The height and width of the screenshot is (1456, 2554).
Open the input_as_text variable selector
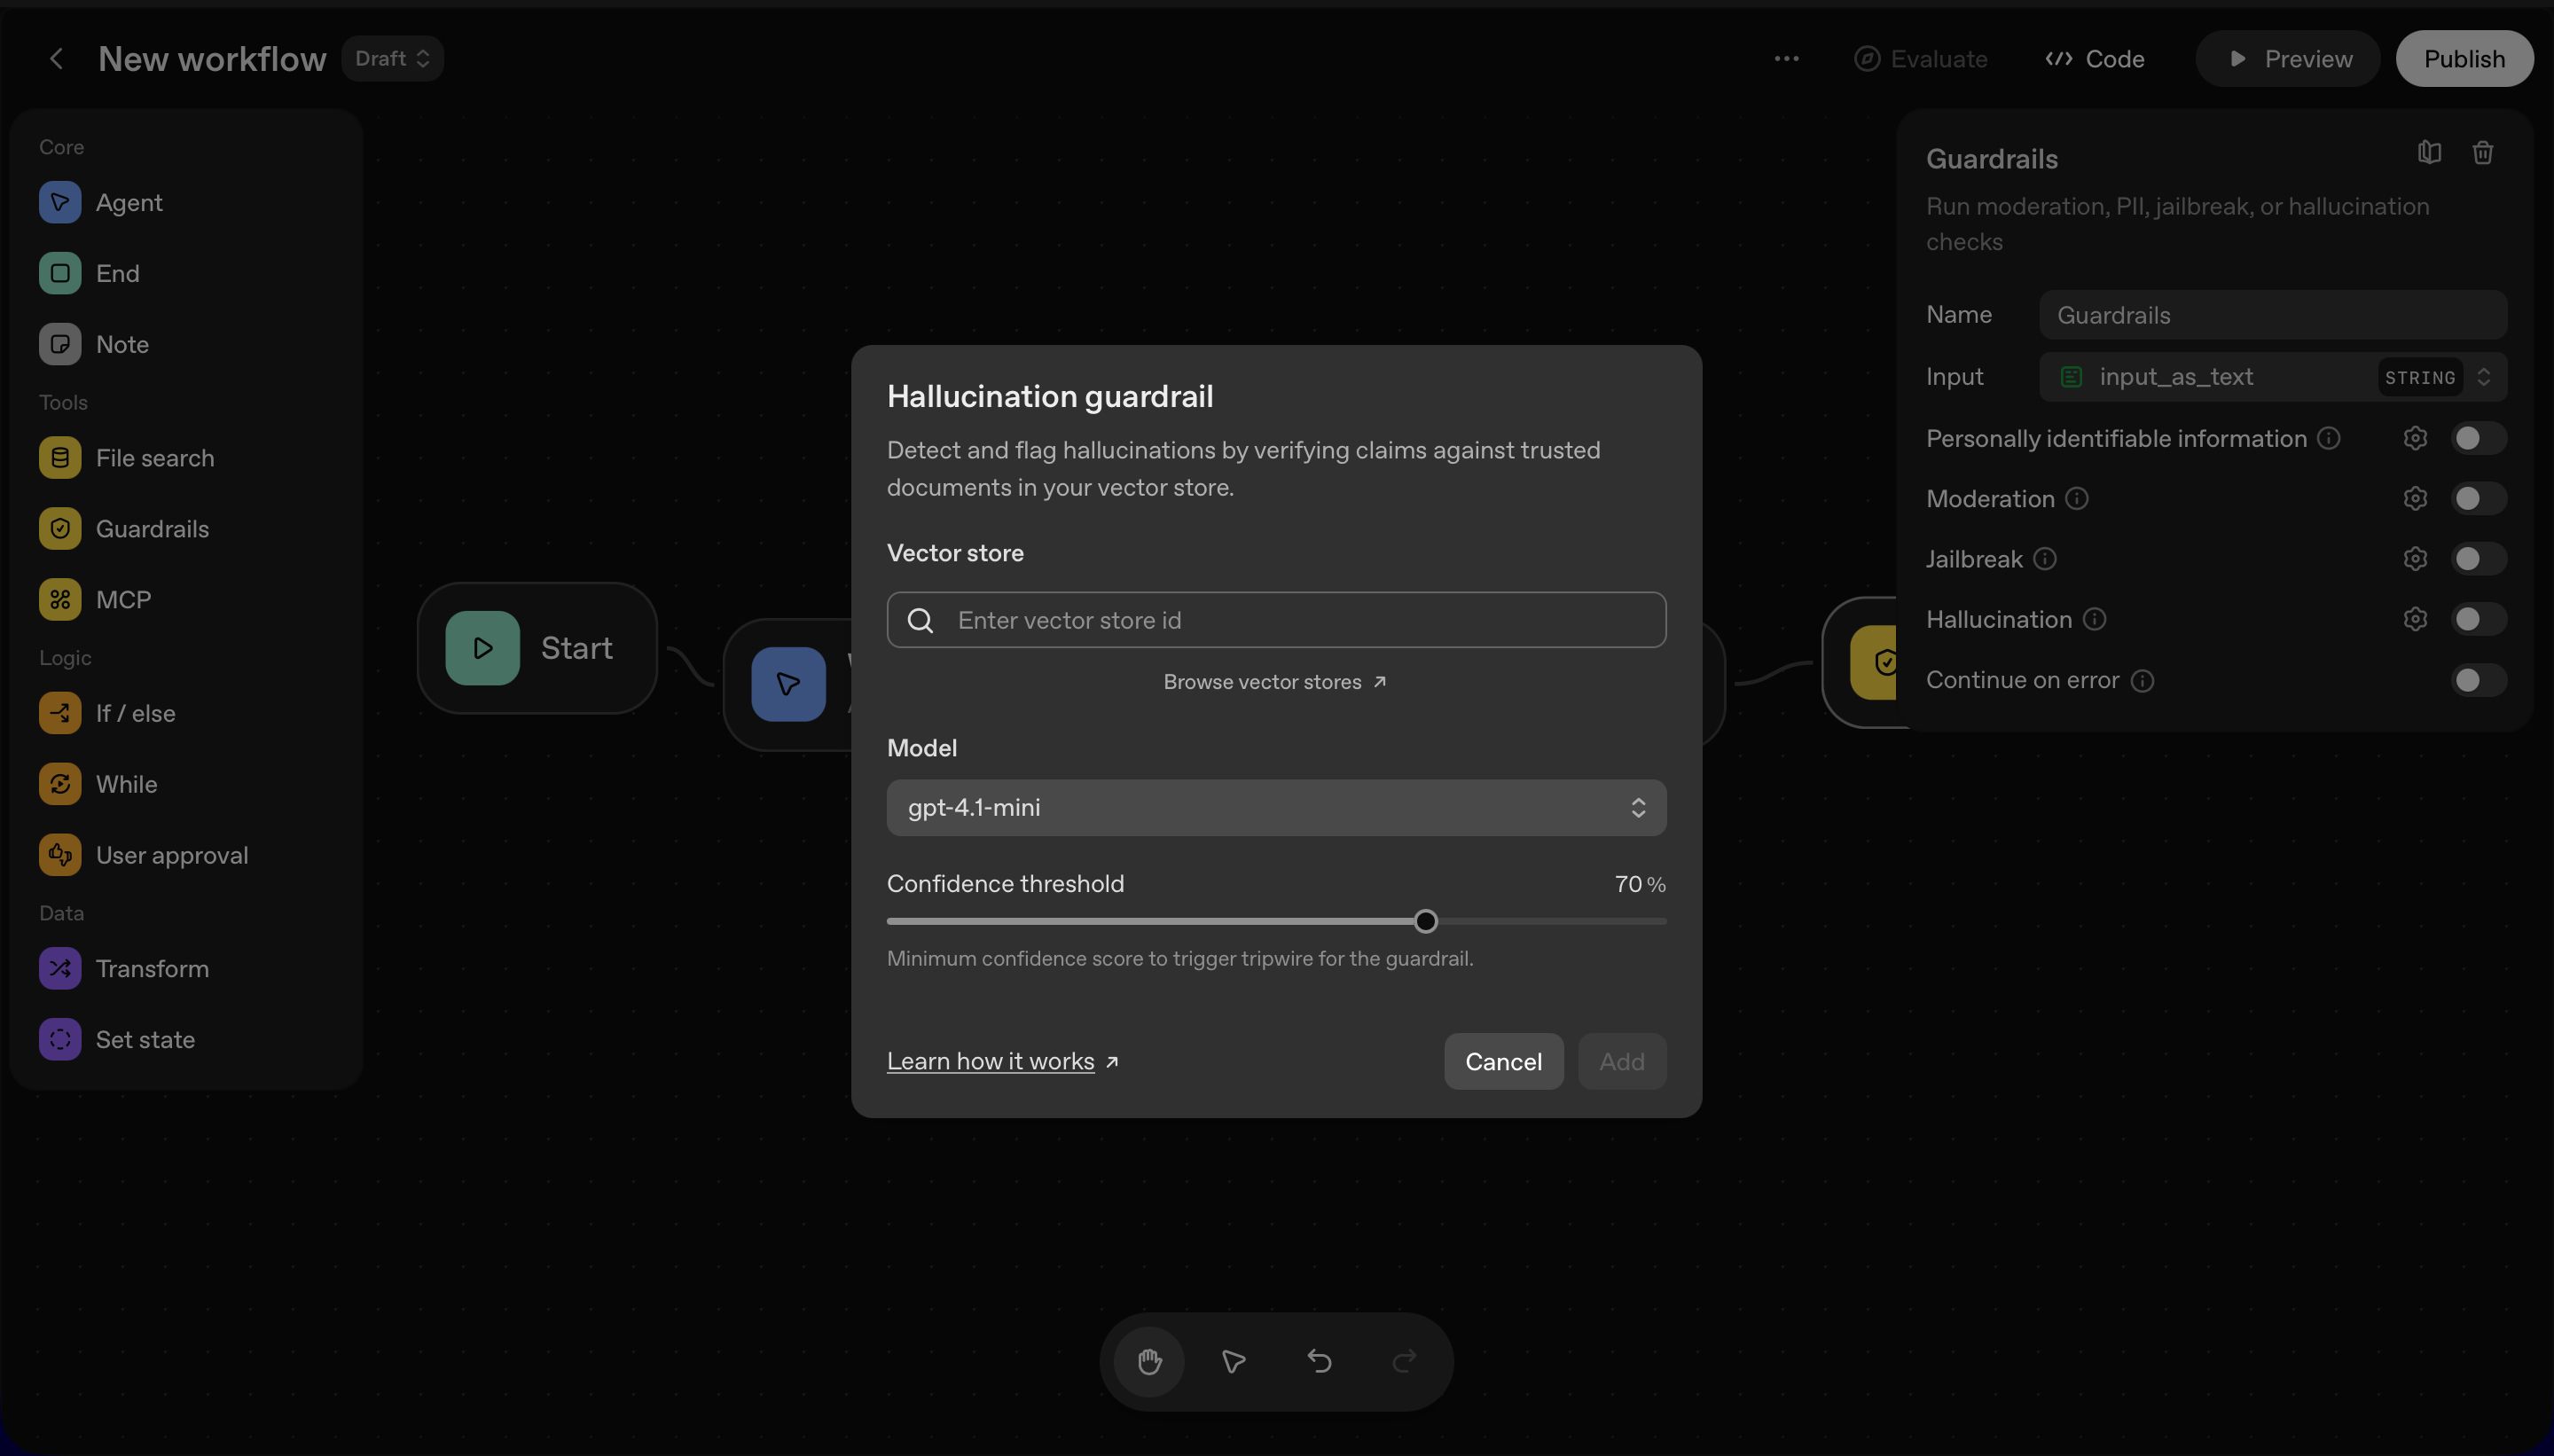point(2272,377)
